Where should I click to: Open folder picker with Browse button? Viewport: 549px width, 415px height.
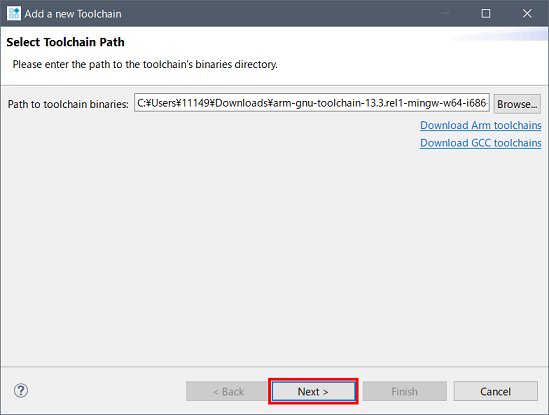[x=517, y=104]
